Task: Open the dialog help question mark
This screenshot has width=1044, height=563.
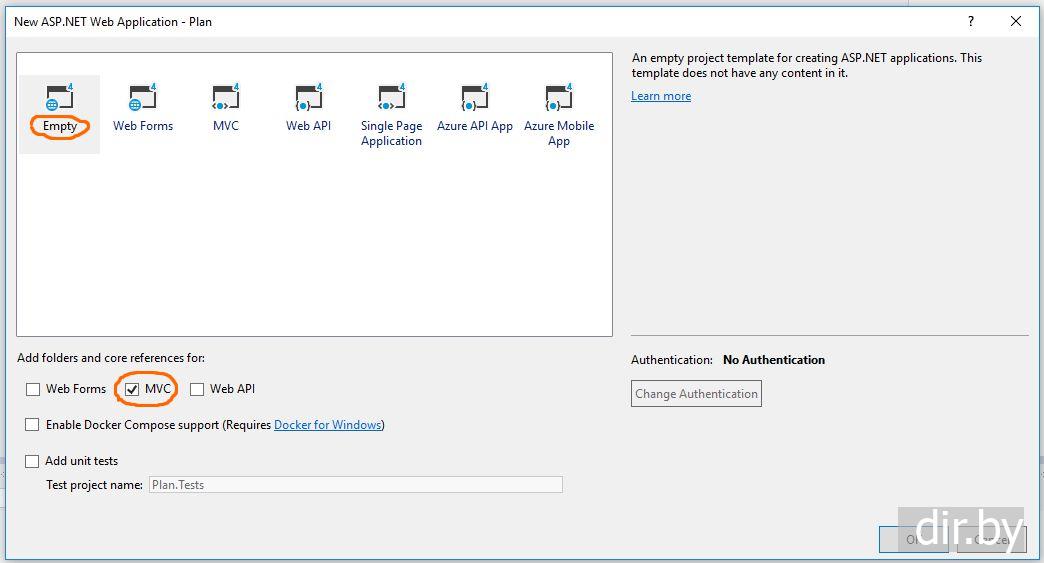Action: pyautogui.click(x=971, y=21)
